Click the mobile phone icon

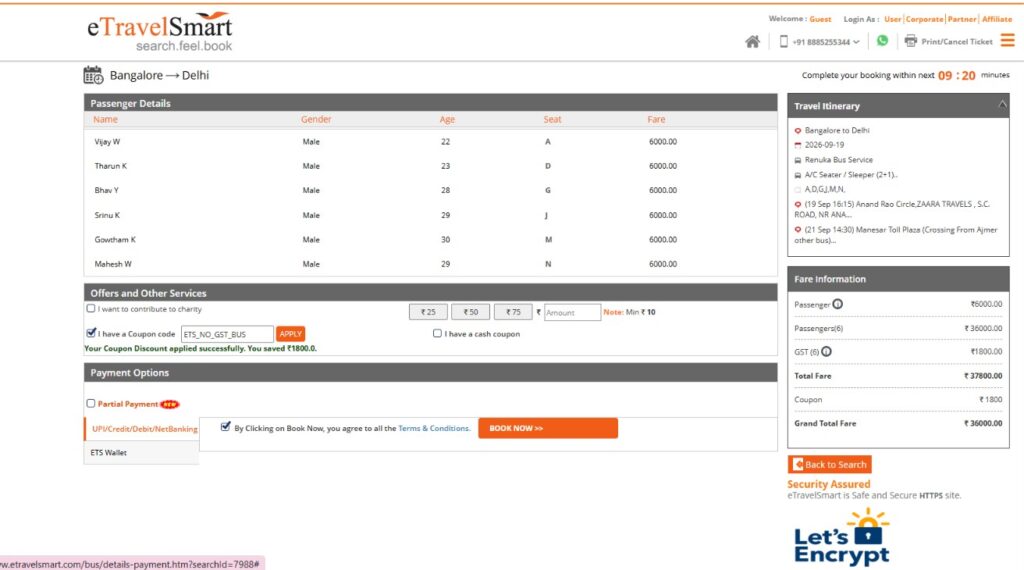[x=784, y=42]
